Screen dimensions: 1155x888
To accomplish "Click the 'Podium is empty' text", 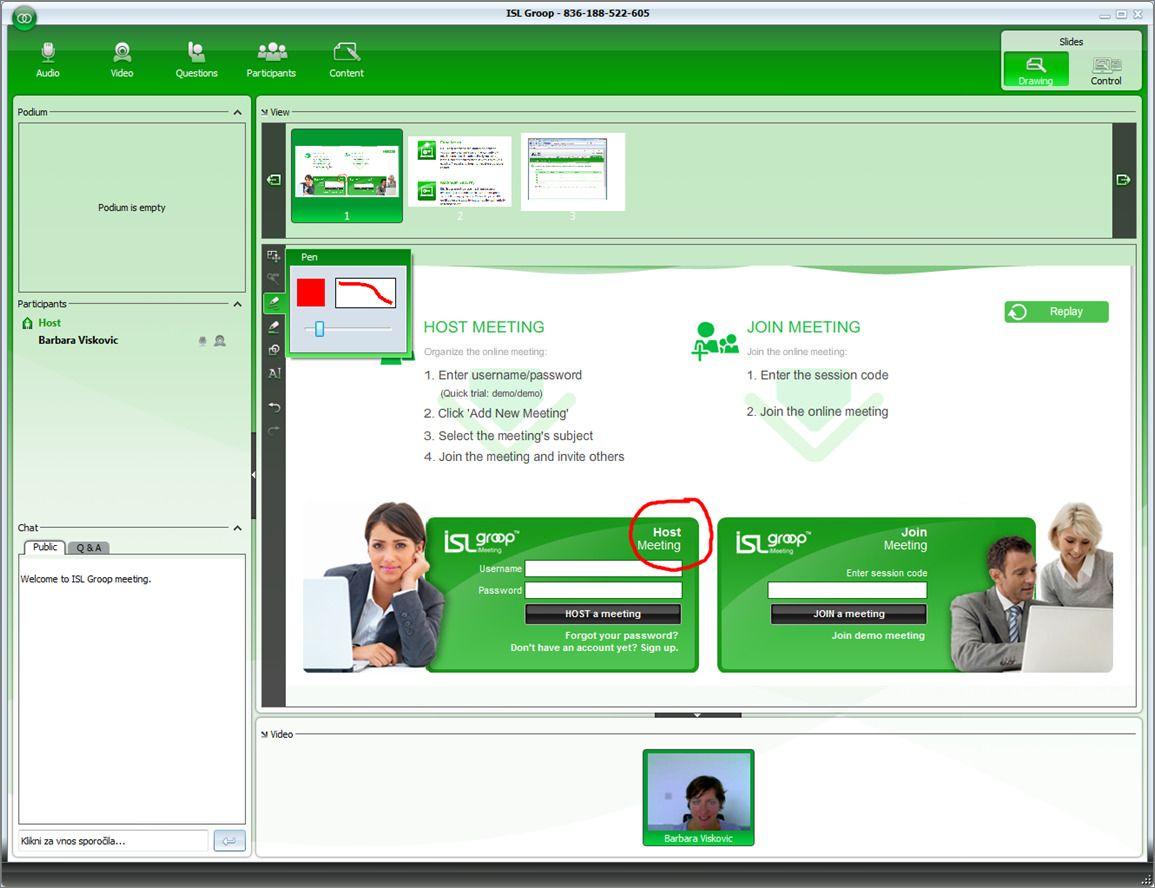I will [x=132, y=208].
